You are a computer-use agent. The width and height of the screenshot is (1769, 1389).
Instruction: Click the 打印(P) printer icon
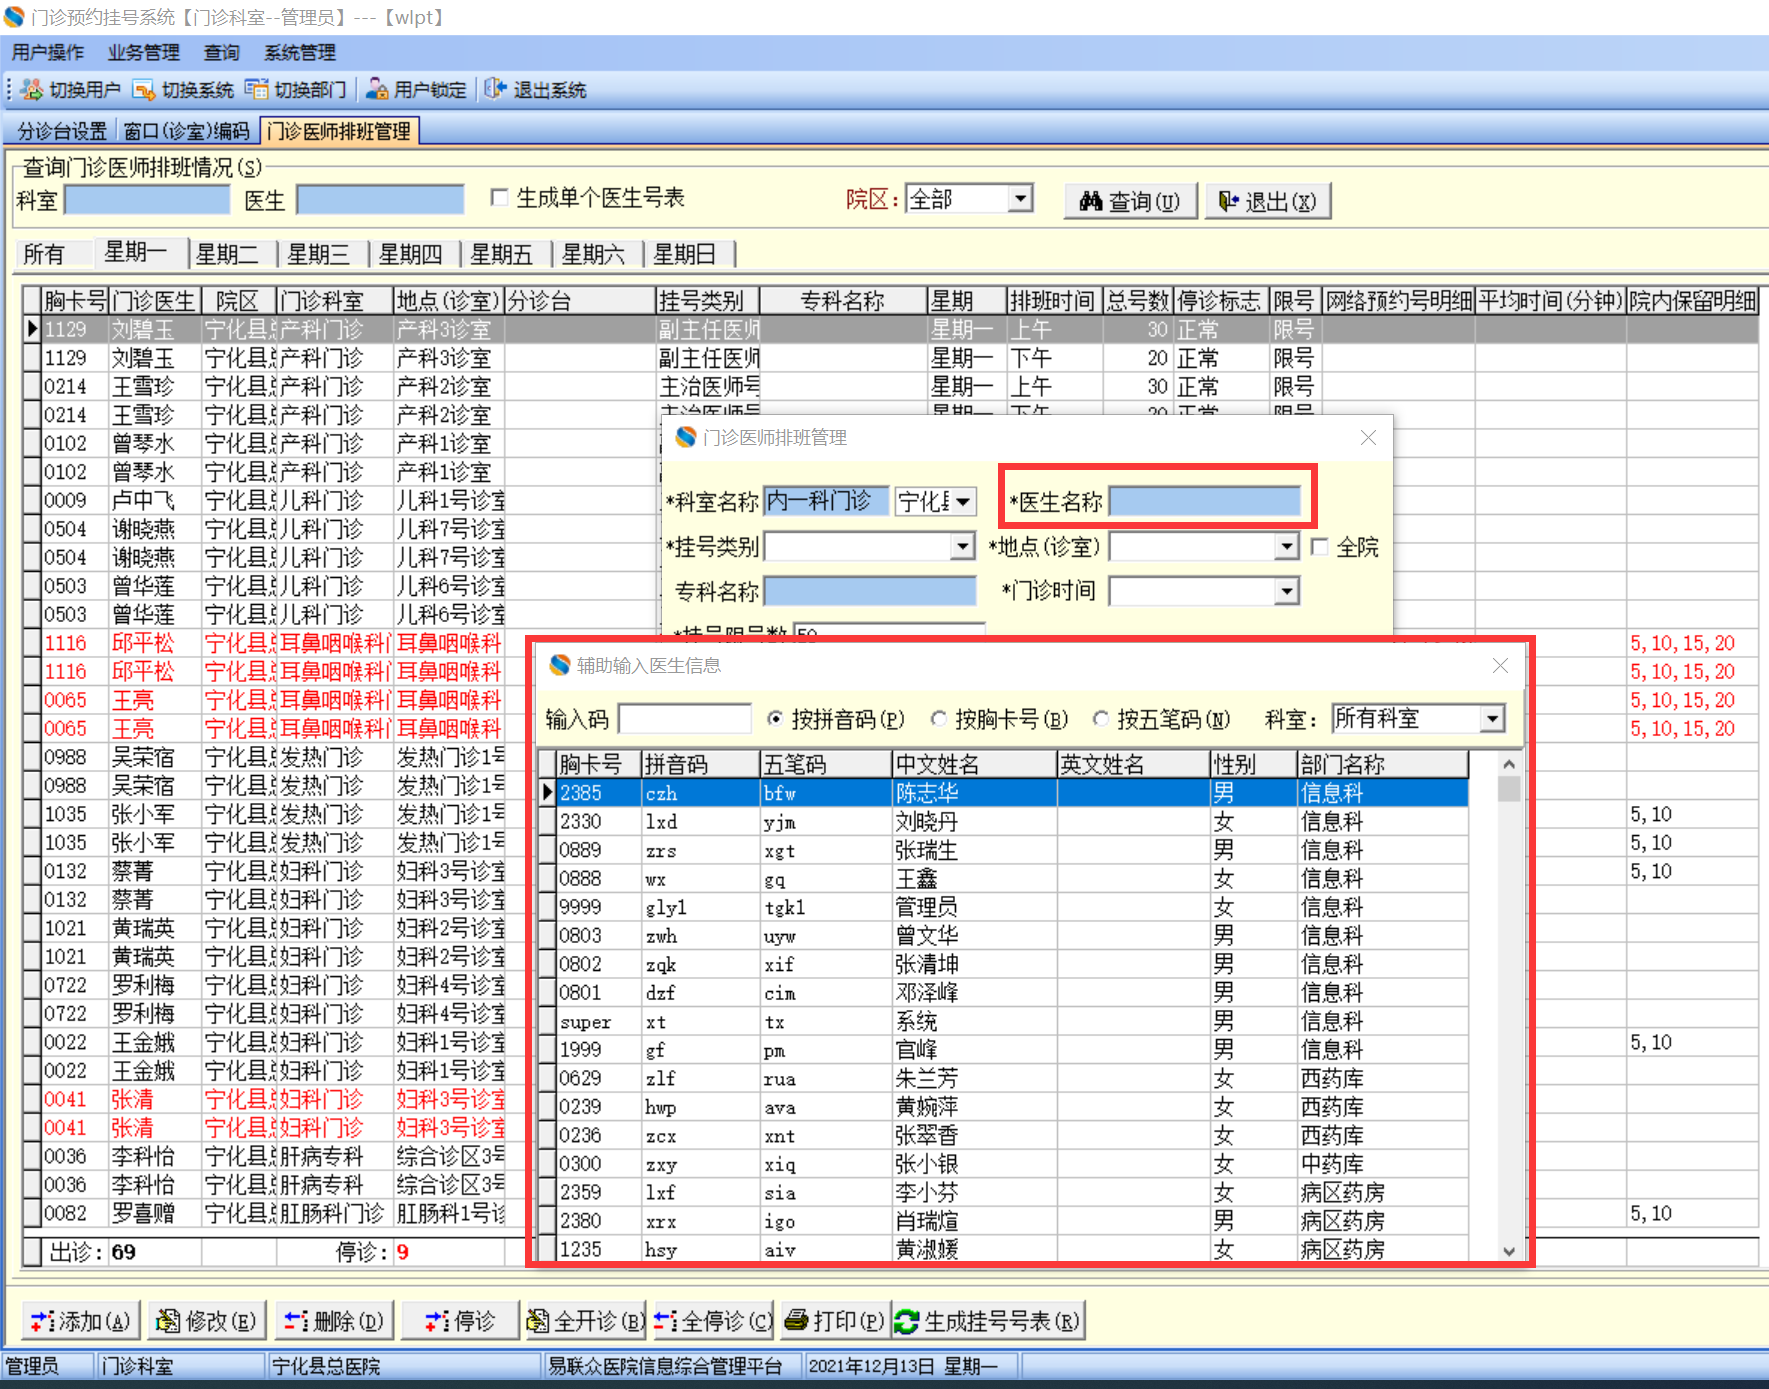click(796, 1321)
